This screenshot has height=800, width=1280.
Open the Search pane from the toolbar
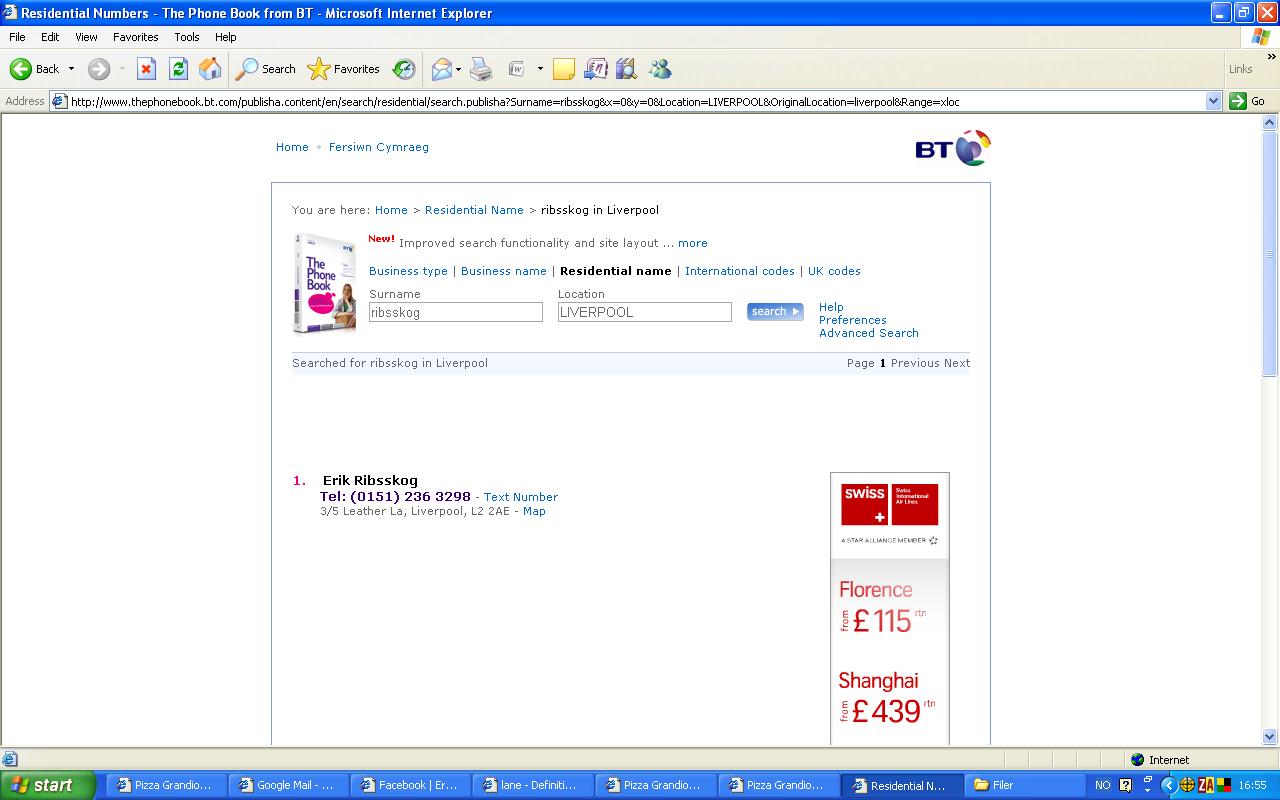[x=265, y=69]
